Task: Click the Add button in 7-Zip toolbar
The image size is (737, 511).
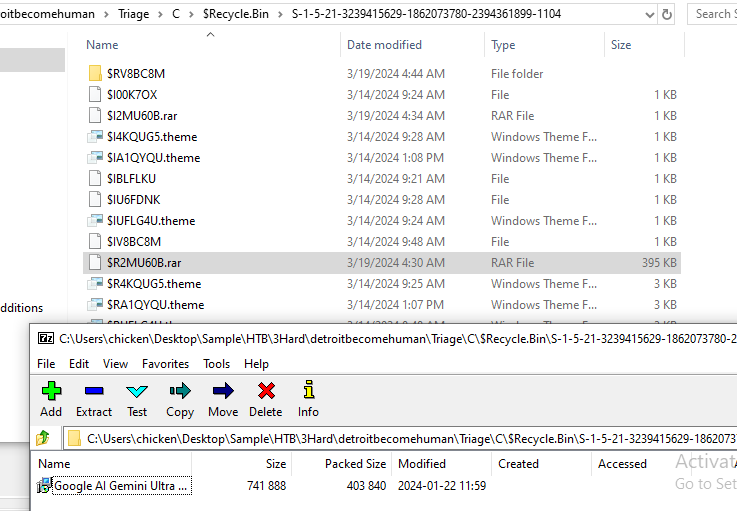Action: click(x=51, y=399)
